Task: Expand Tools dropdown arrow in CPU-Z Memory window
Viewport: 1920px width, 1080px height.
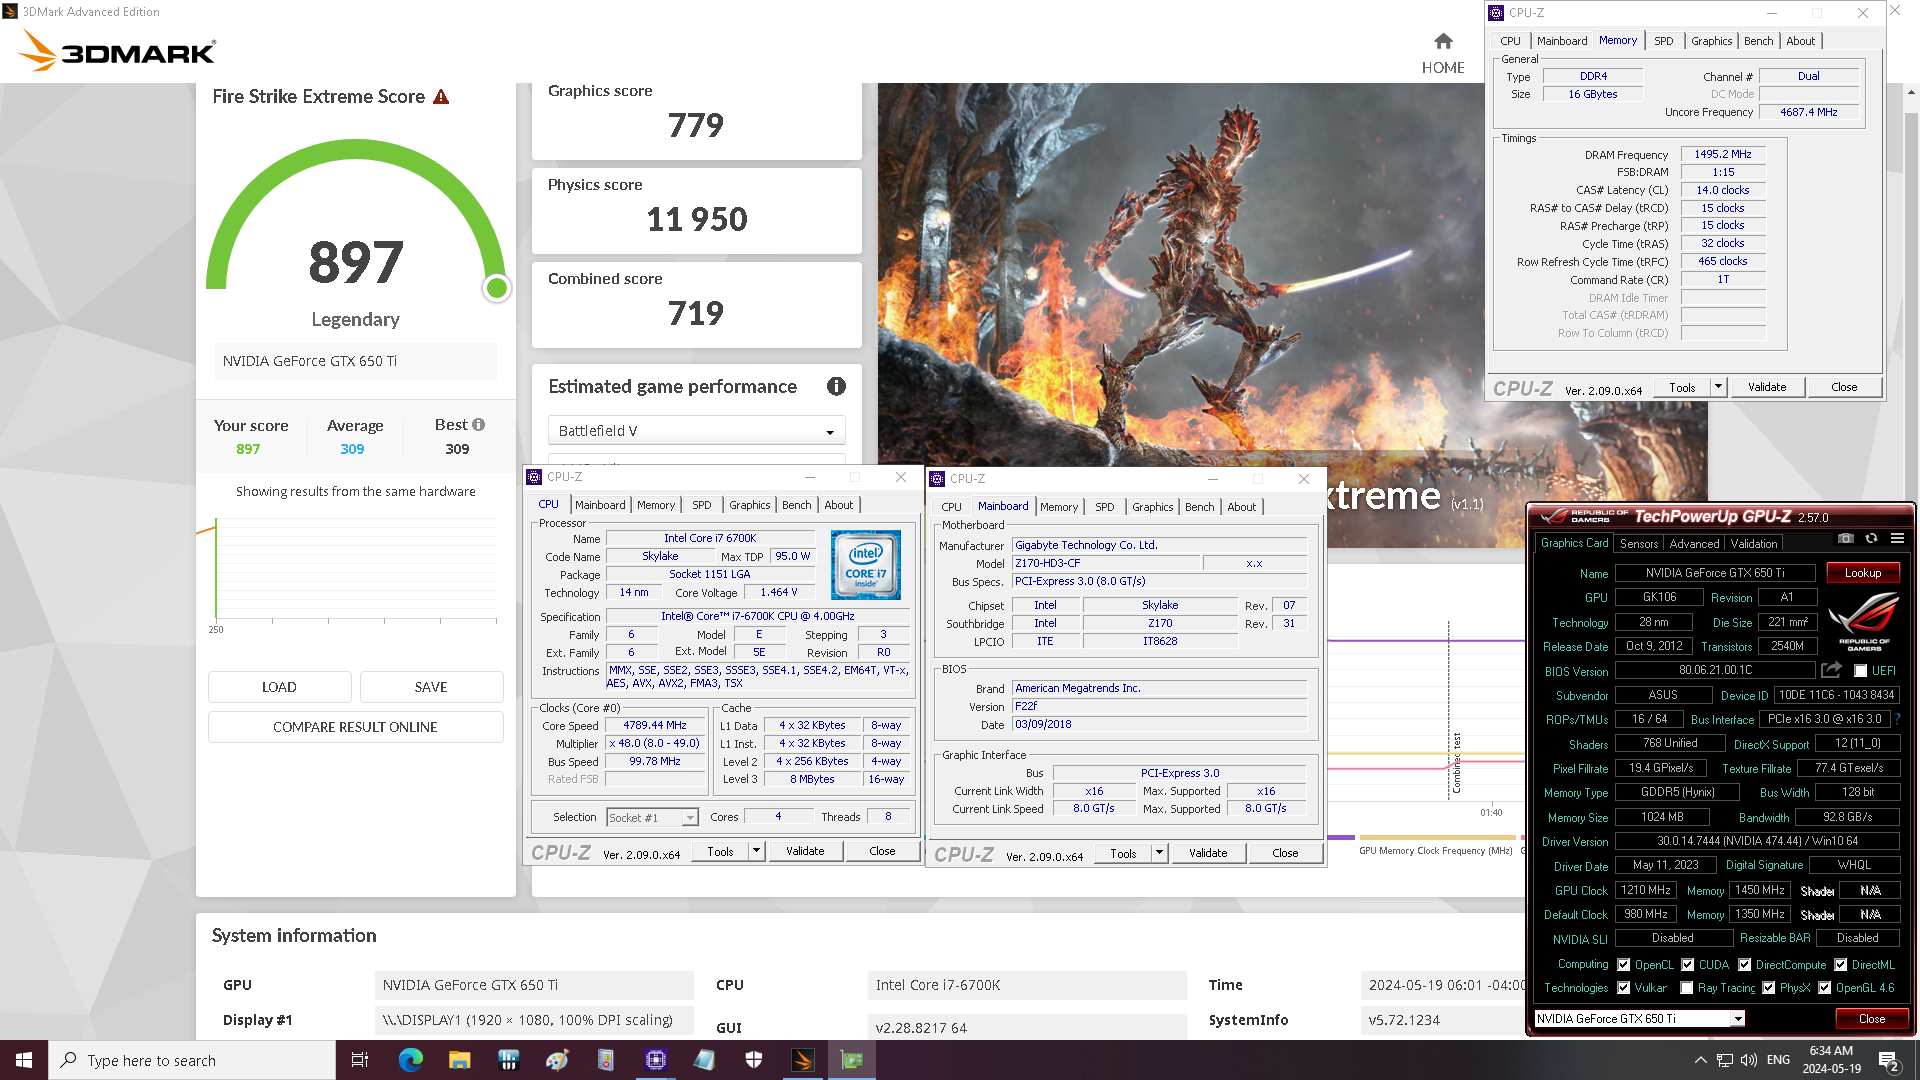Action: [x=1718, y=387]
